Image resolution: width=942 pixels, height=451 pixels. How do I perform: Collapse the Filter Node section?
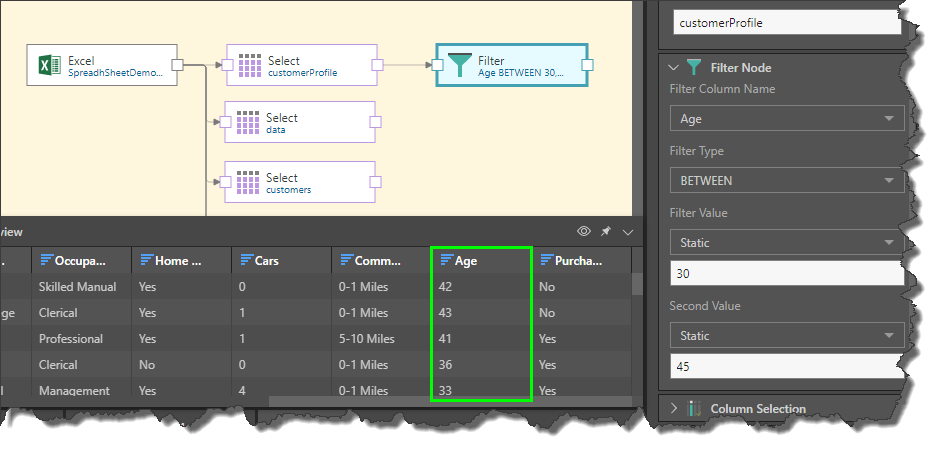(673, 68)
